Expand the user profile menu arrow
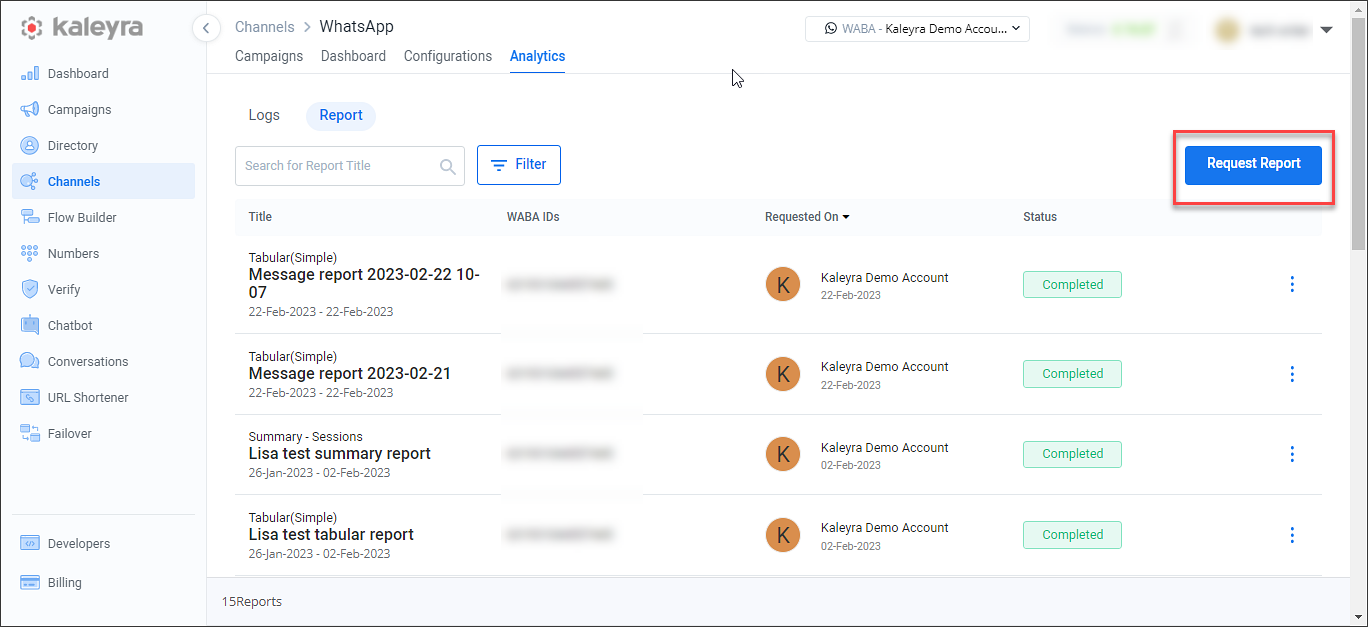This screenshot has width=1368, height=627. [x=1326, y=30]
